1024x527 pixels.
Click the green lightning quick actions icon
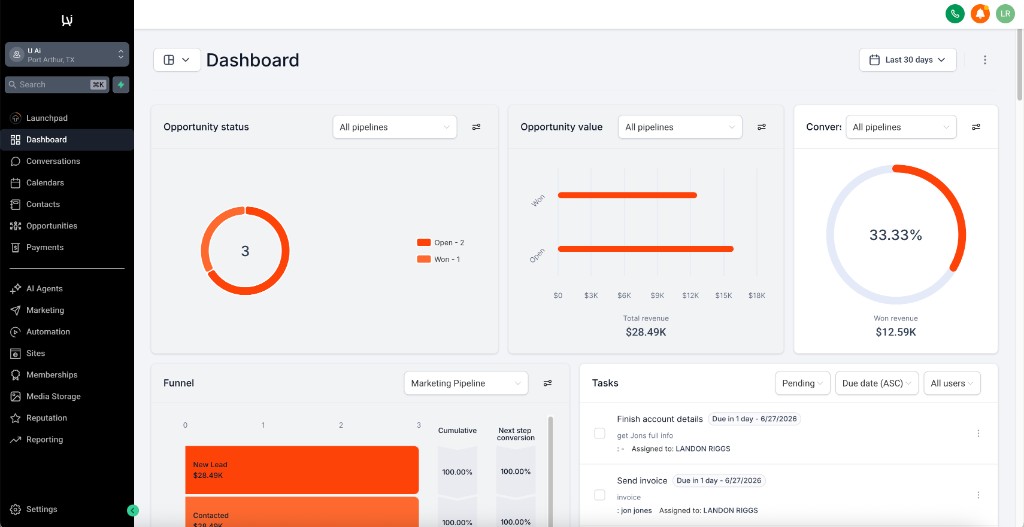[x=121, y=84]
